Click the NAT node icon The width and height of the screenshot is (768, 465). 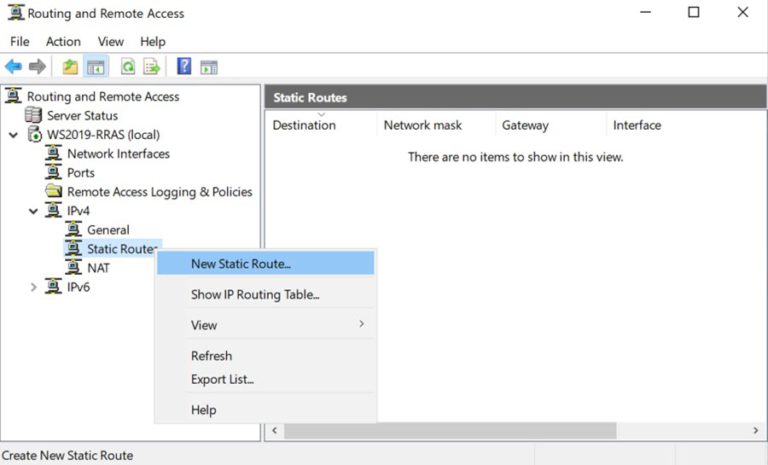click(x=73, y=268)
